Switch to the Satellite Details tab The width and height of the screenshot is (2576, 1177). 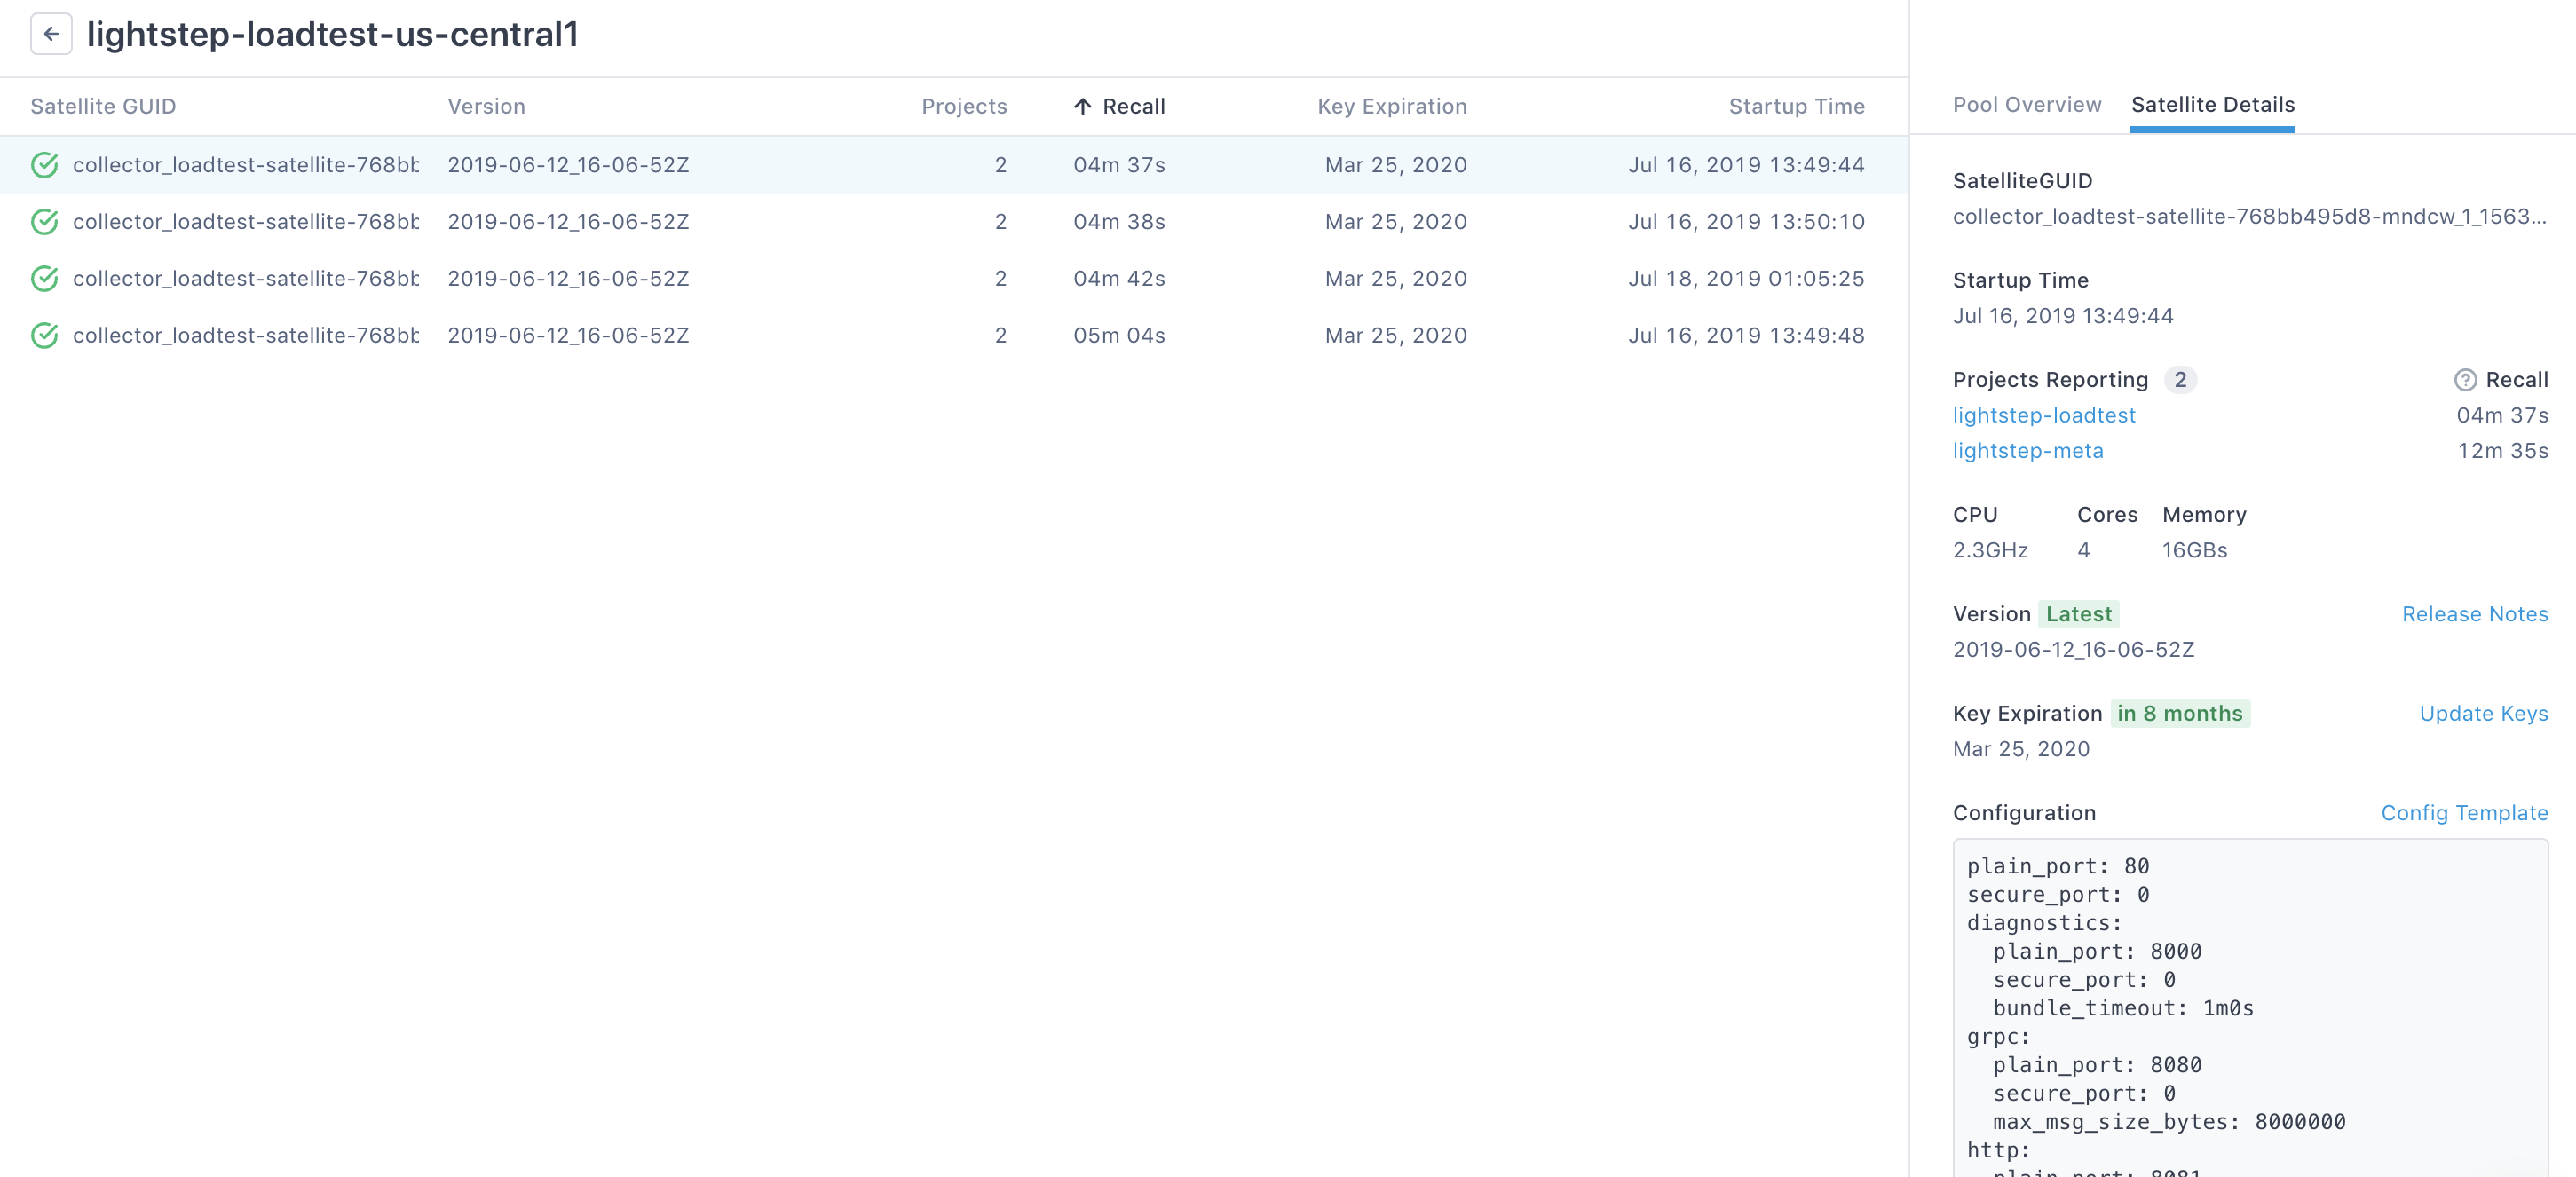click(2213, 104)
